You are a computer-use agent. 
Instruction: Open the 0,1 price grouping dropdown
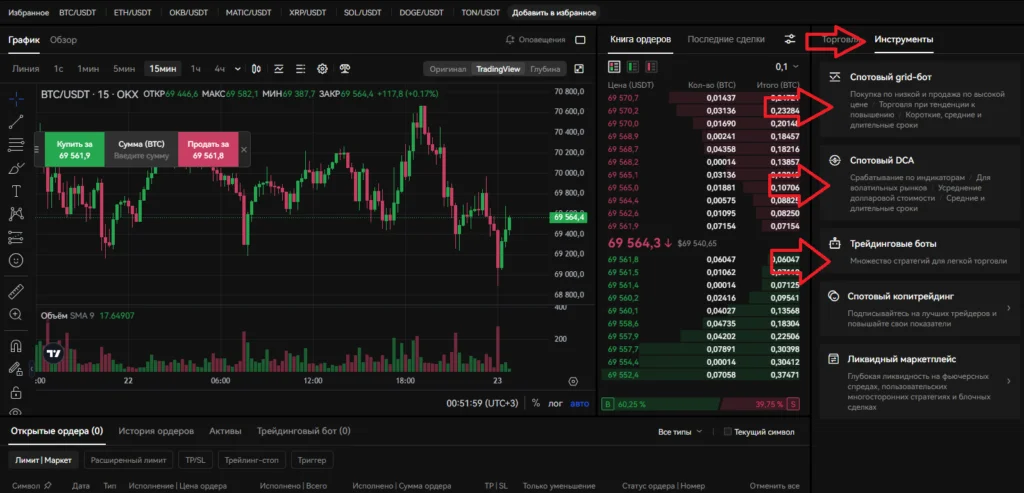click(788, 66)
